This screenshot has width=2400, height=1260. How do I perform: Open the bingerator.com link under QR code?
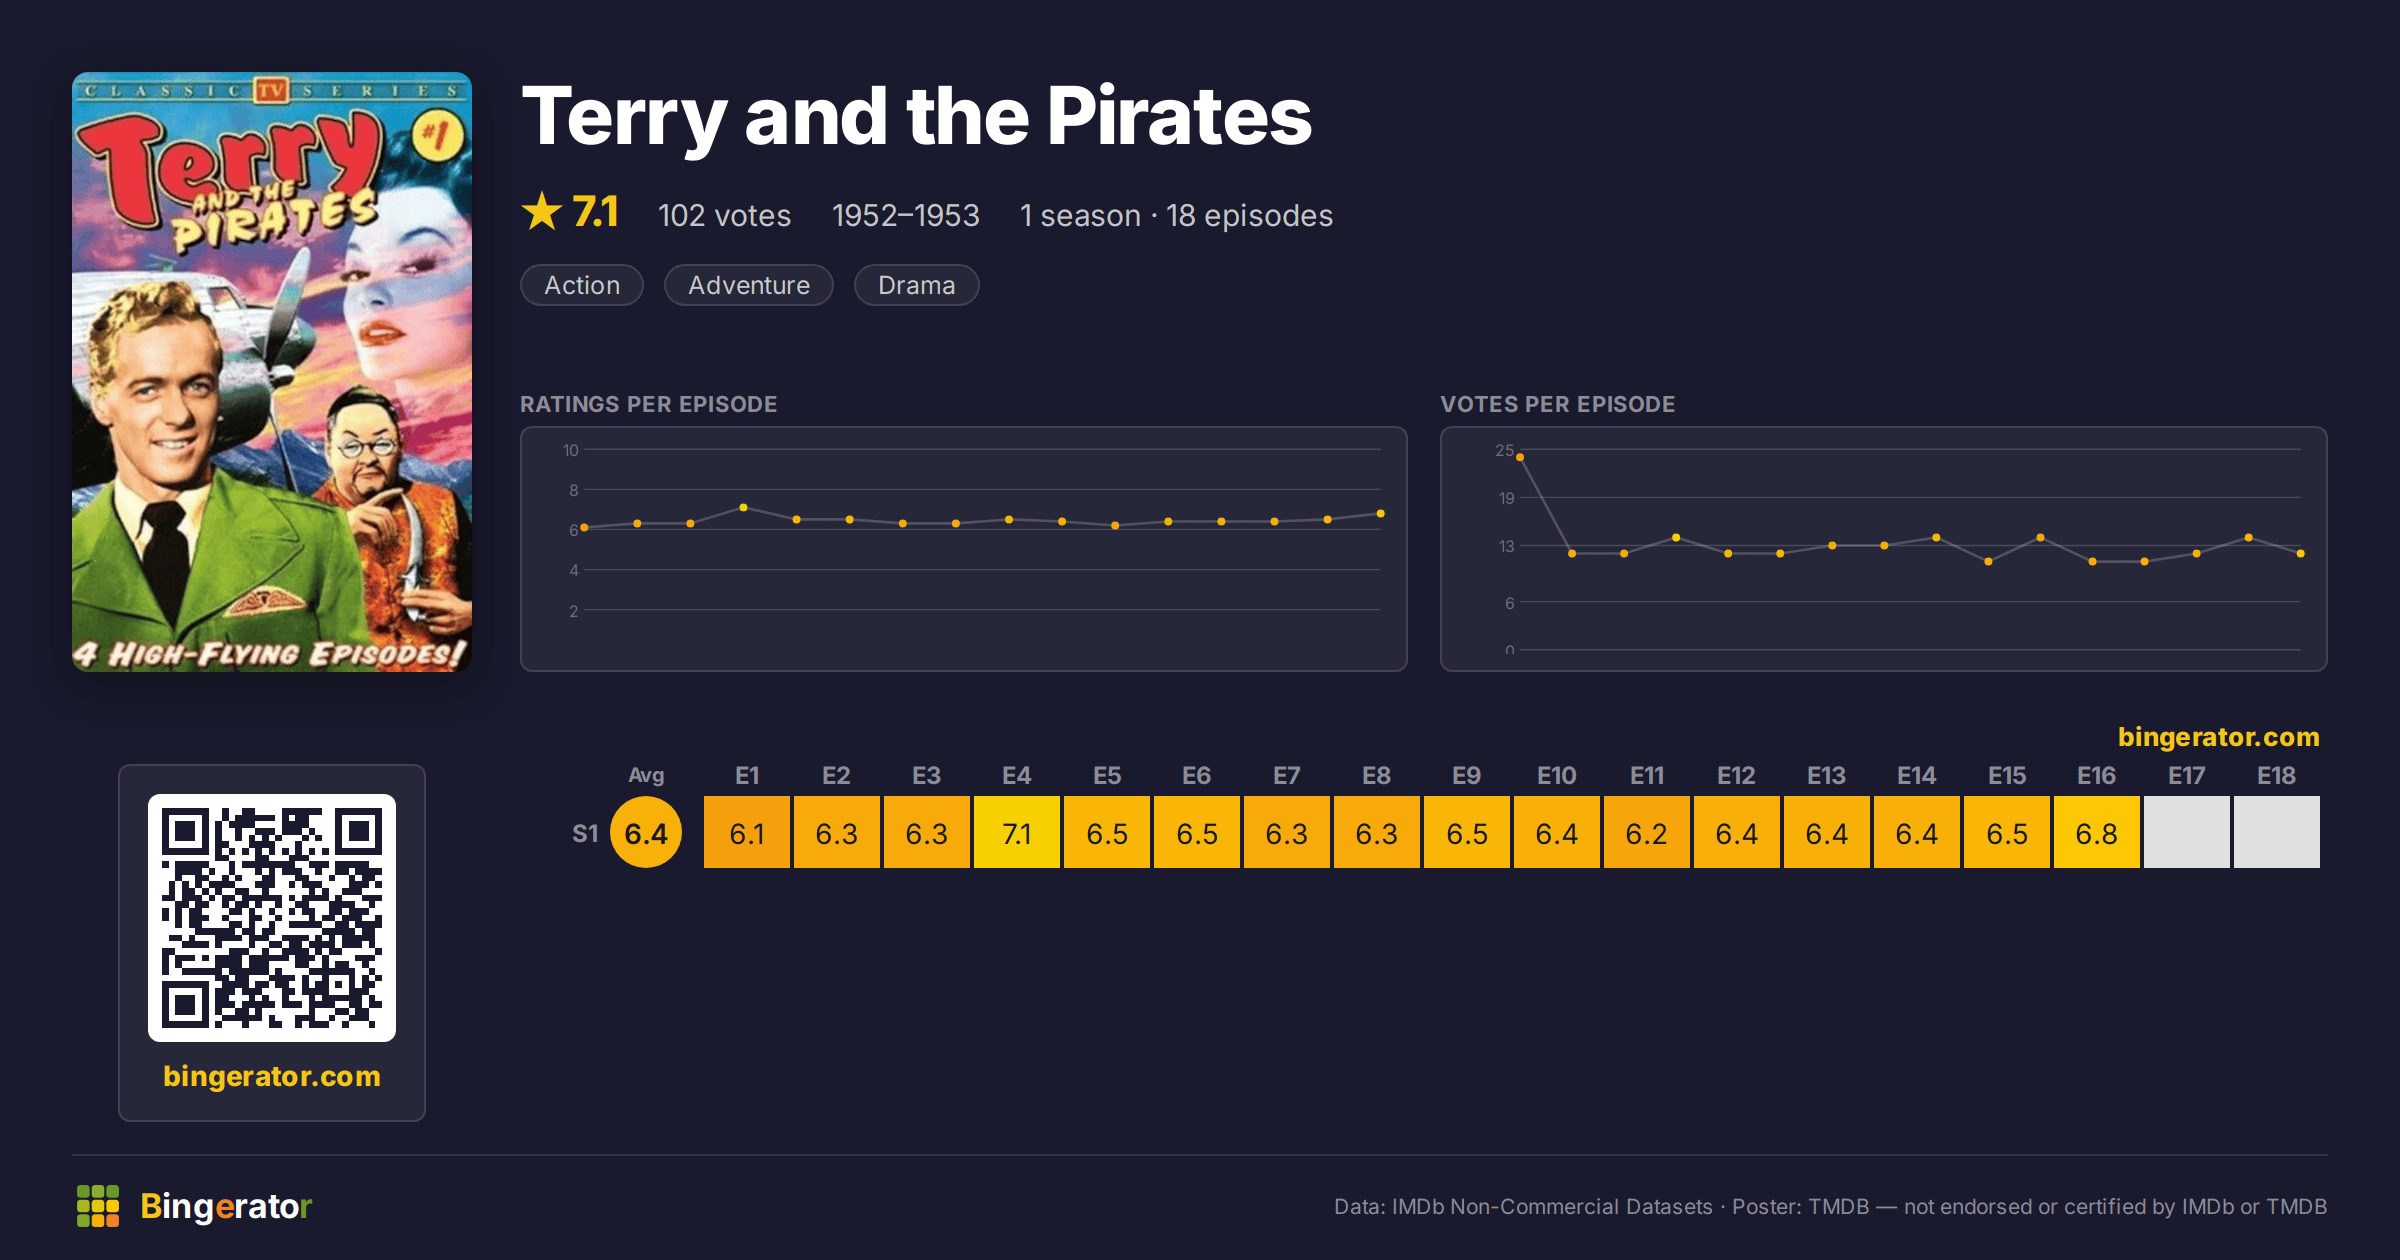pyautogui.click(x=272, y=1076)
